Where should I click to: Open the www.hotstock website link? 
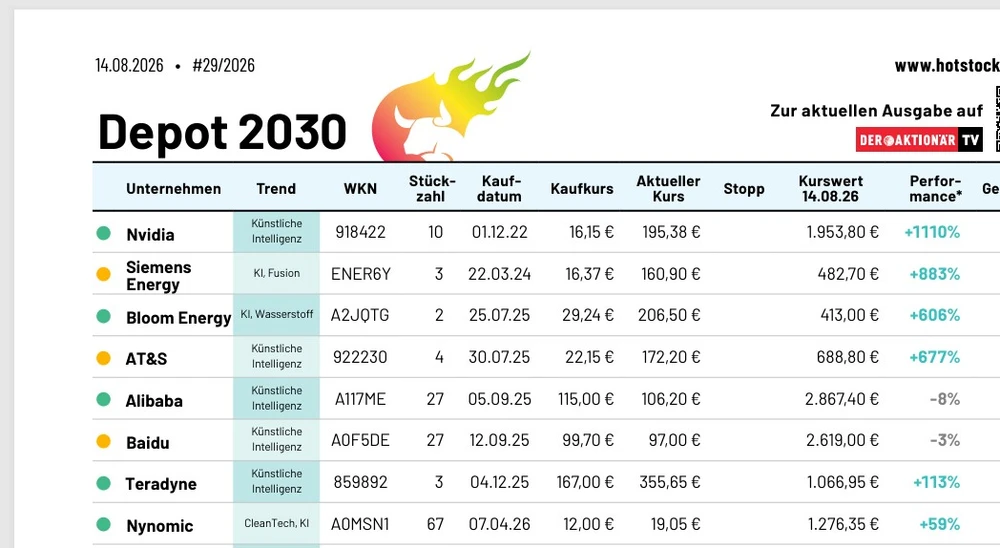pos(947,65)
